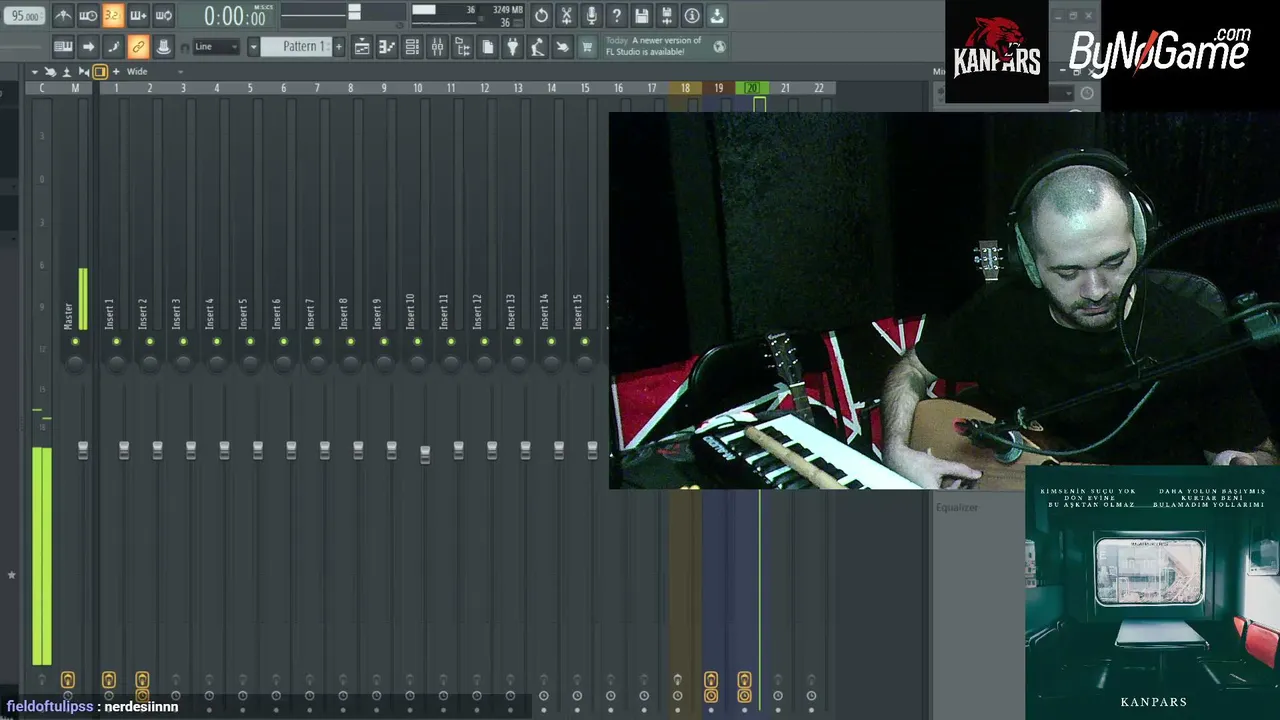The width and height of the screenshot is (1280, 720).
Task: Open the tempo tapper icon
Action: tap(537, 47)
